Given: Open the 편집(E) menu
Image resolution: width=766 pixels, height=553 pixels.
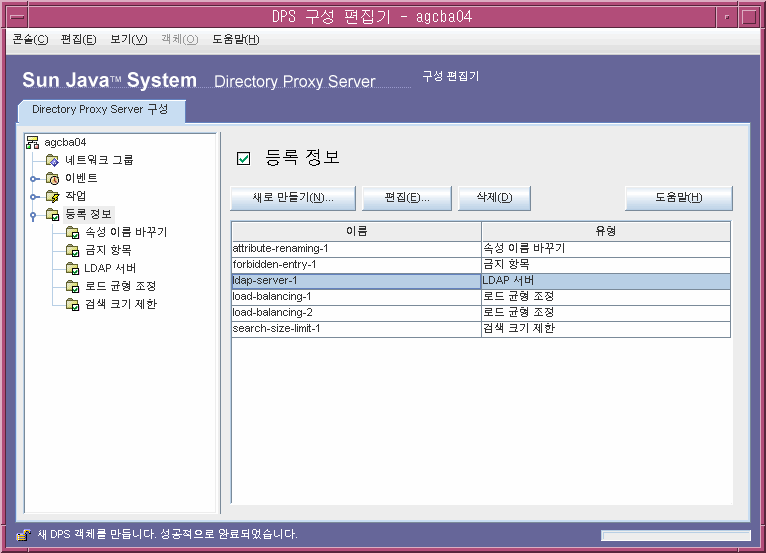Looking at the screenshot, I should click(78, 40).
